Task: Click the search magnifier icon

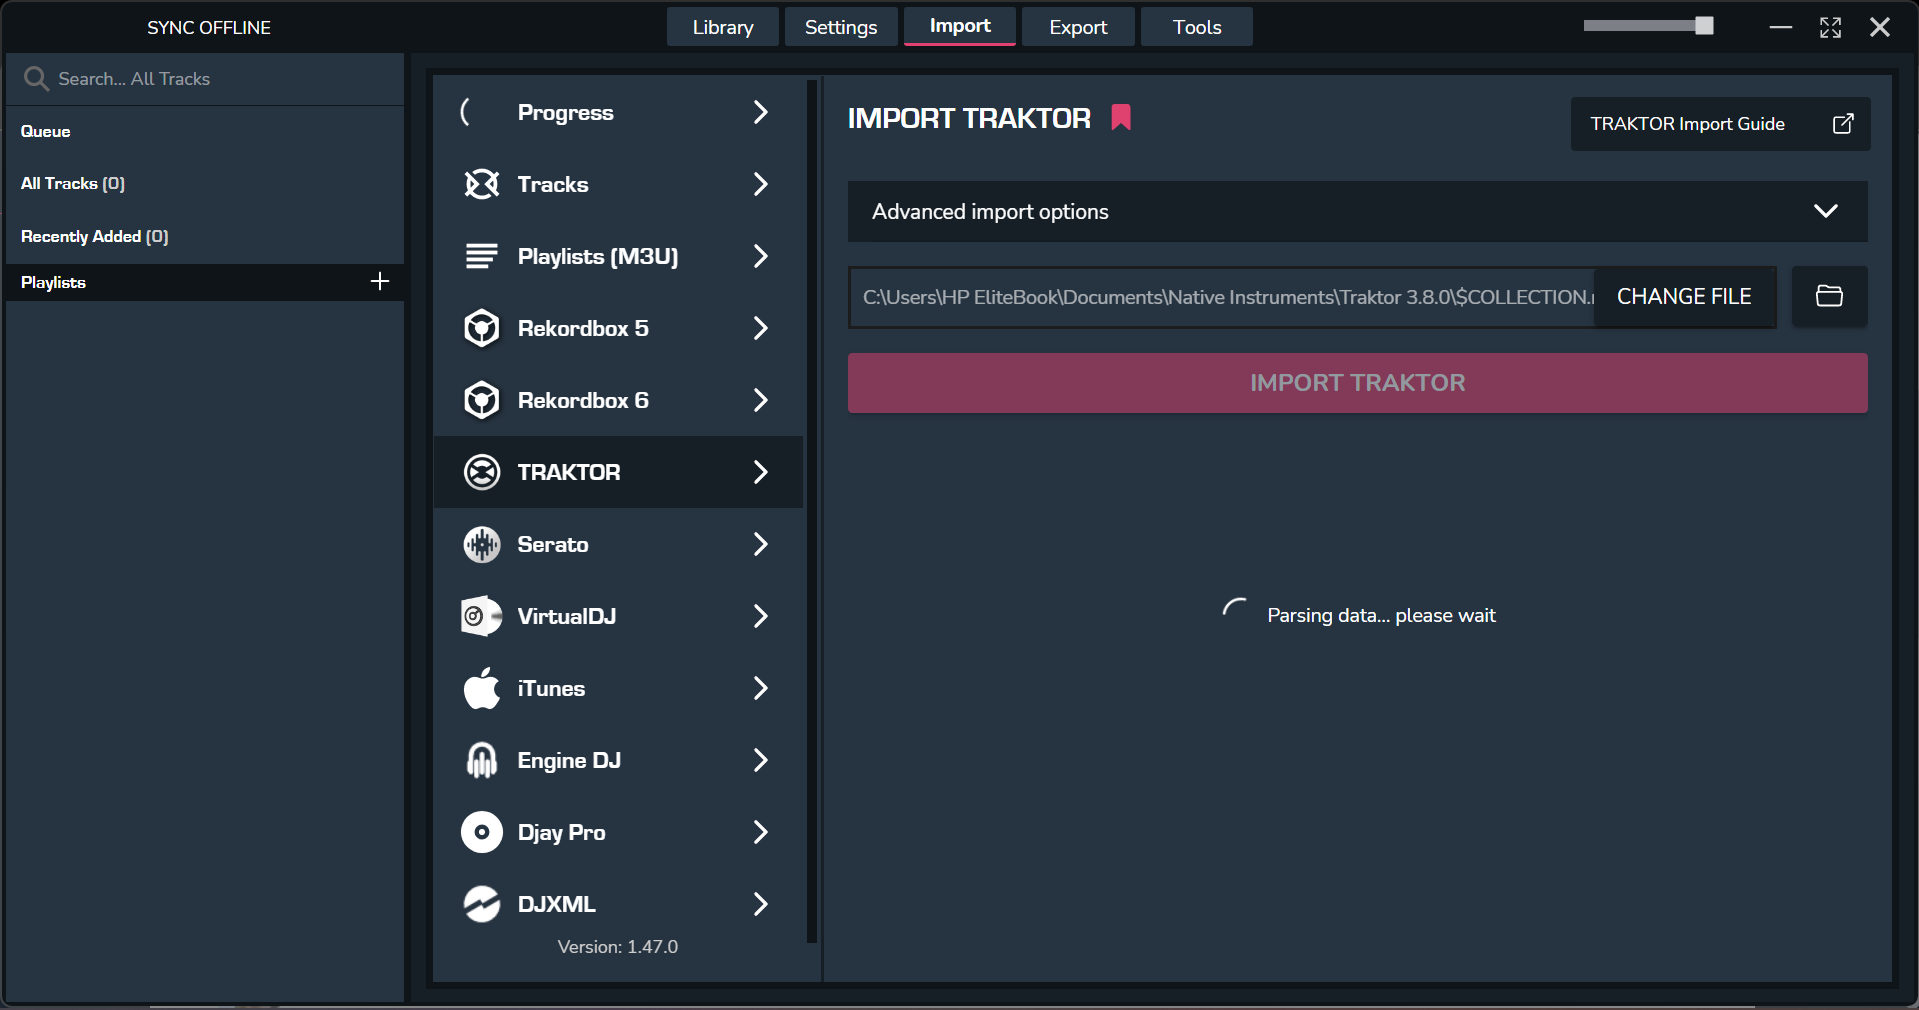Action: coord(36,78)
